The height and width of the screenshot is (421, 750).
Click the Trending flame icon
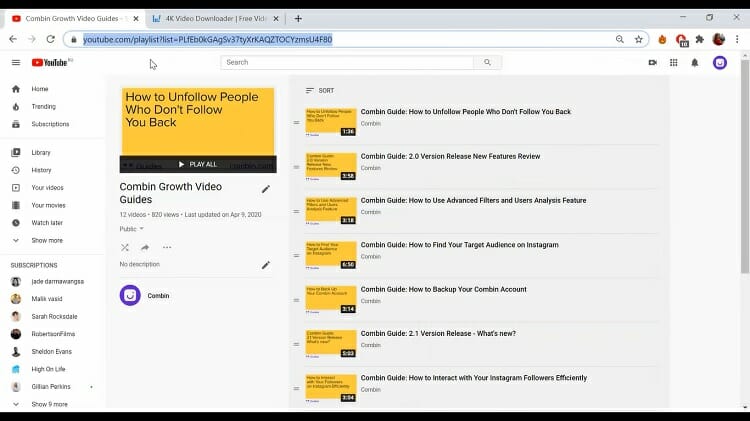pyautogui.click(x=16, y=107)
